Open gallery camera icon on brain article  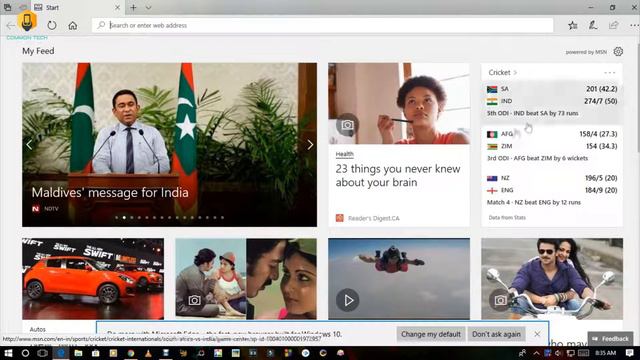(x=347, y=125)
